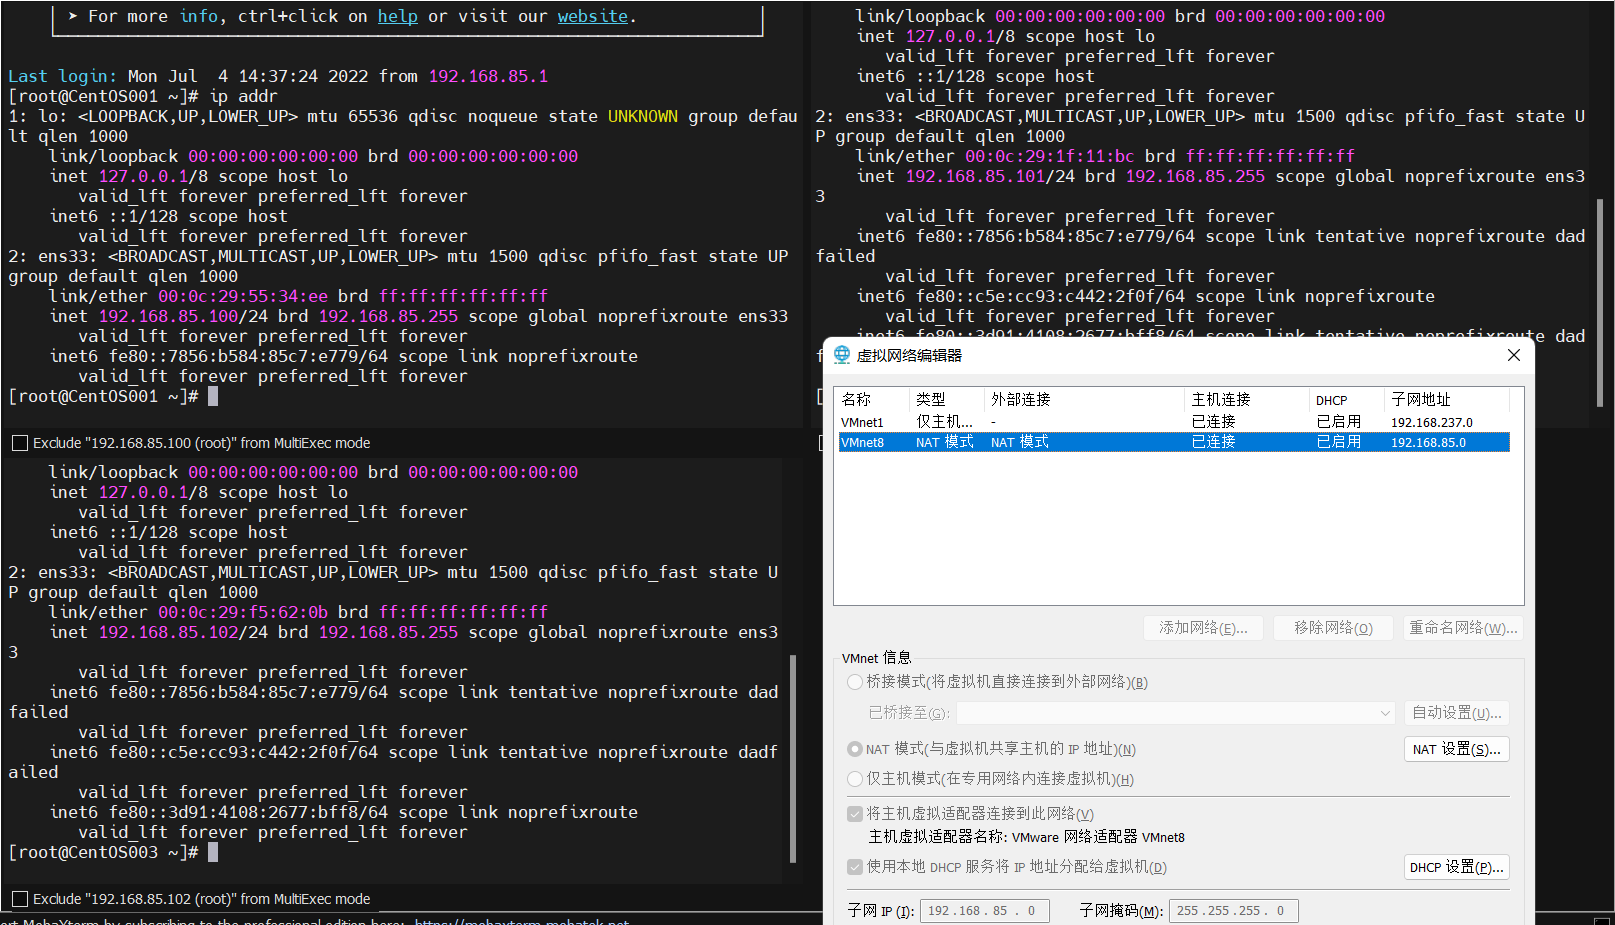Viewport: 1615px width, 925px height.
Task: Sort by the 类型 column header
Action: point(947,400)
